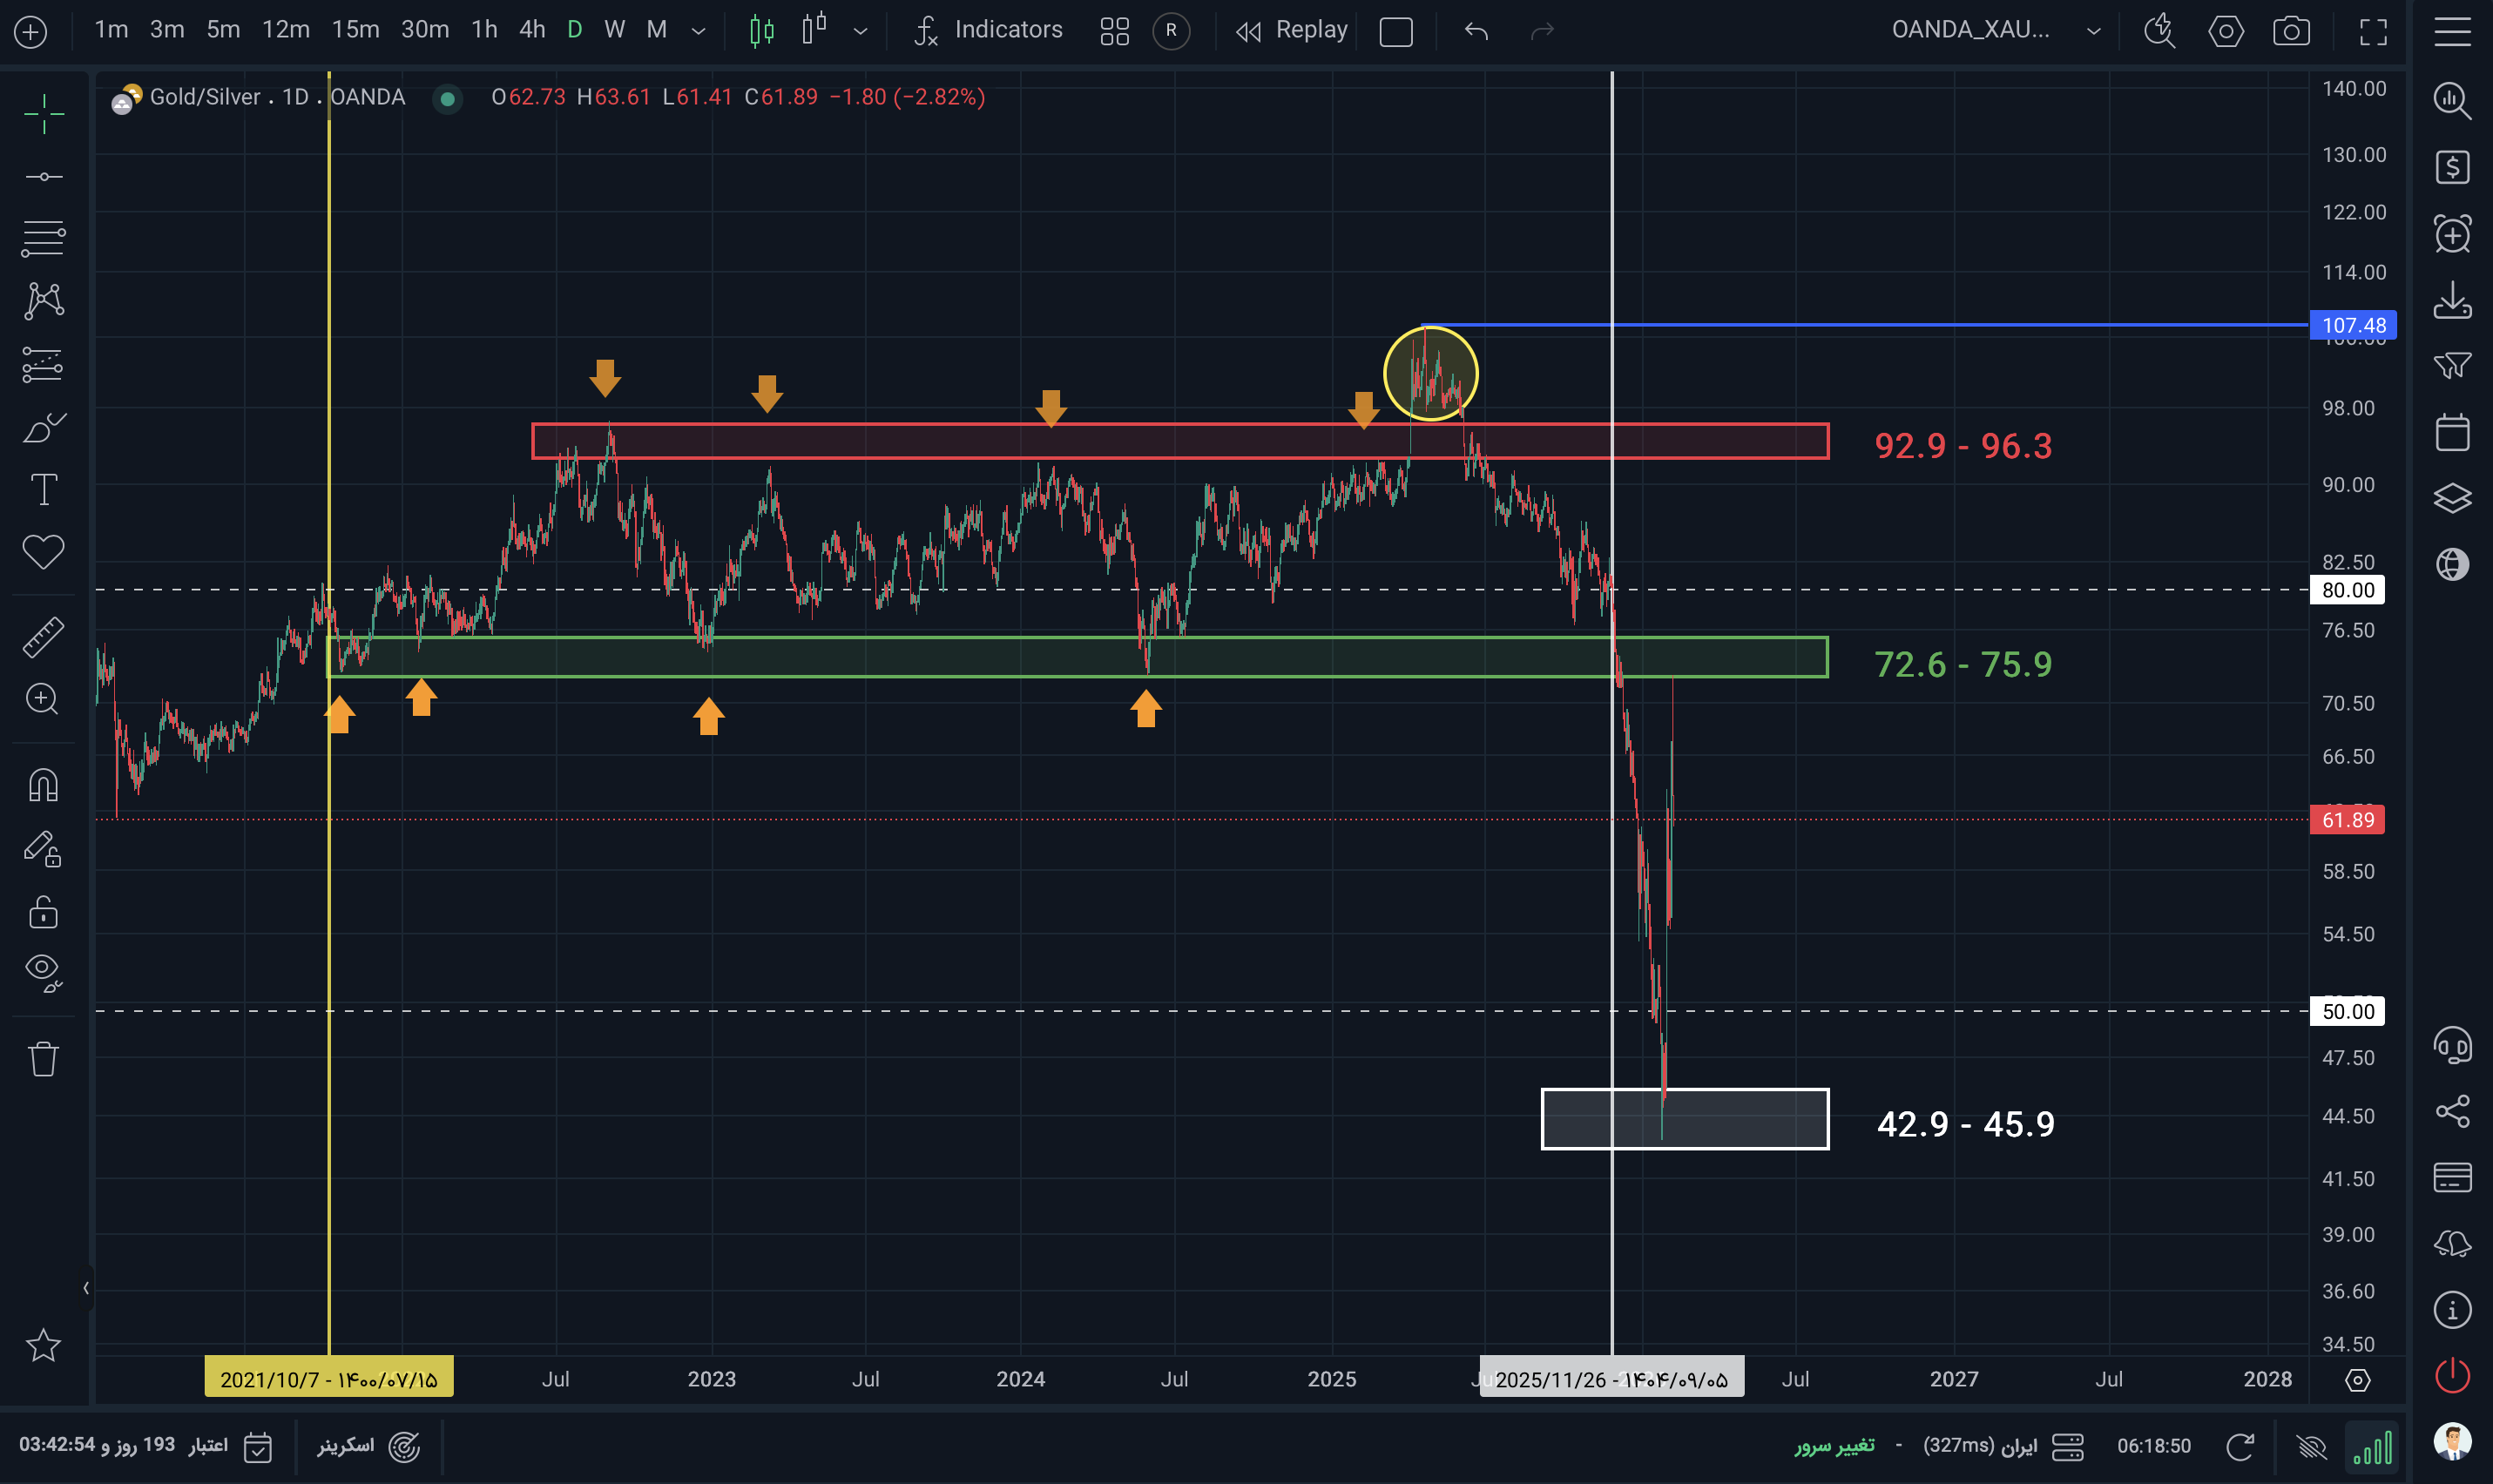Expand the timeframe intervals dropdown chevron
This screenshot has height=1484, width=2493.
pyautogui.click(x=699, y=31)
